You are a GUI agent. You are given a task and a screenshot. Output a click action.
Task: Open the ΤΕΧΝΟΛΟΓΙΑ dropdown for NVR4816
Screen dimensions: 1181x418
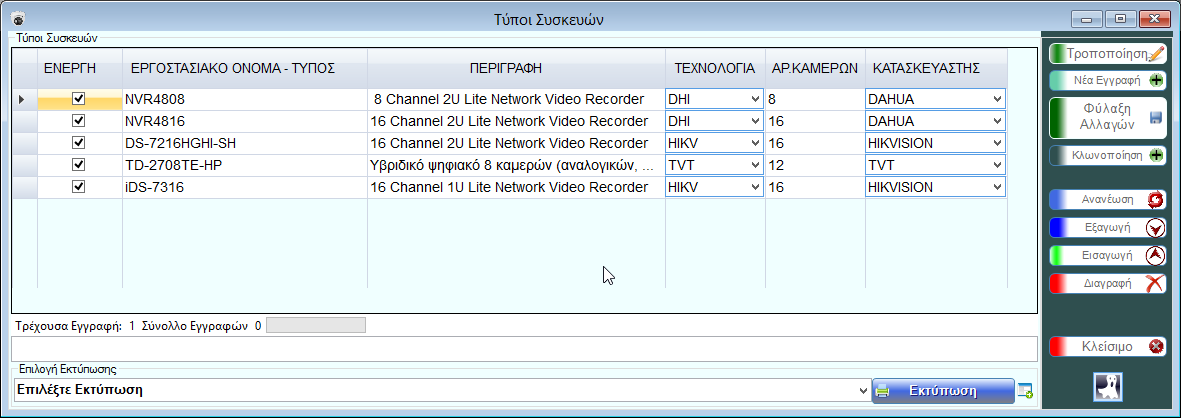[x=754, y=121]
